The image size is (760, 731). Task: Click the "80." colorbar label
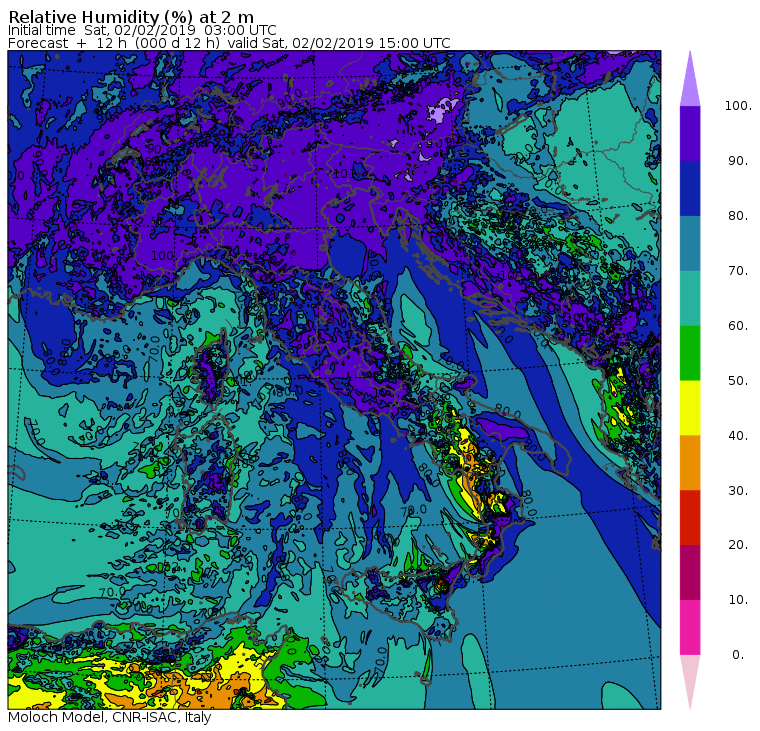[x=738, y=216]
